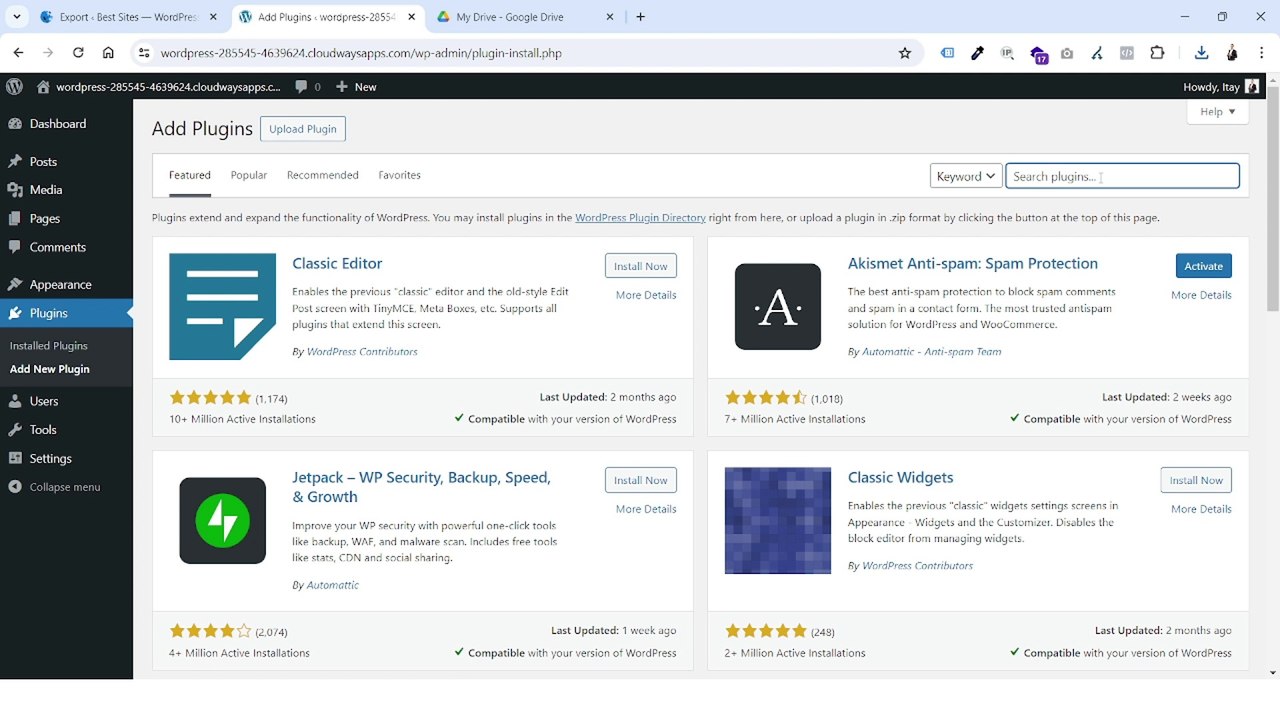Click the Upload Plugin button

click(303, 129)
